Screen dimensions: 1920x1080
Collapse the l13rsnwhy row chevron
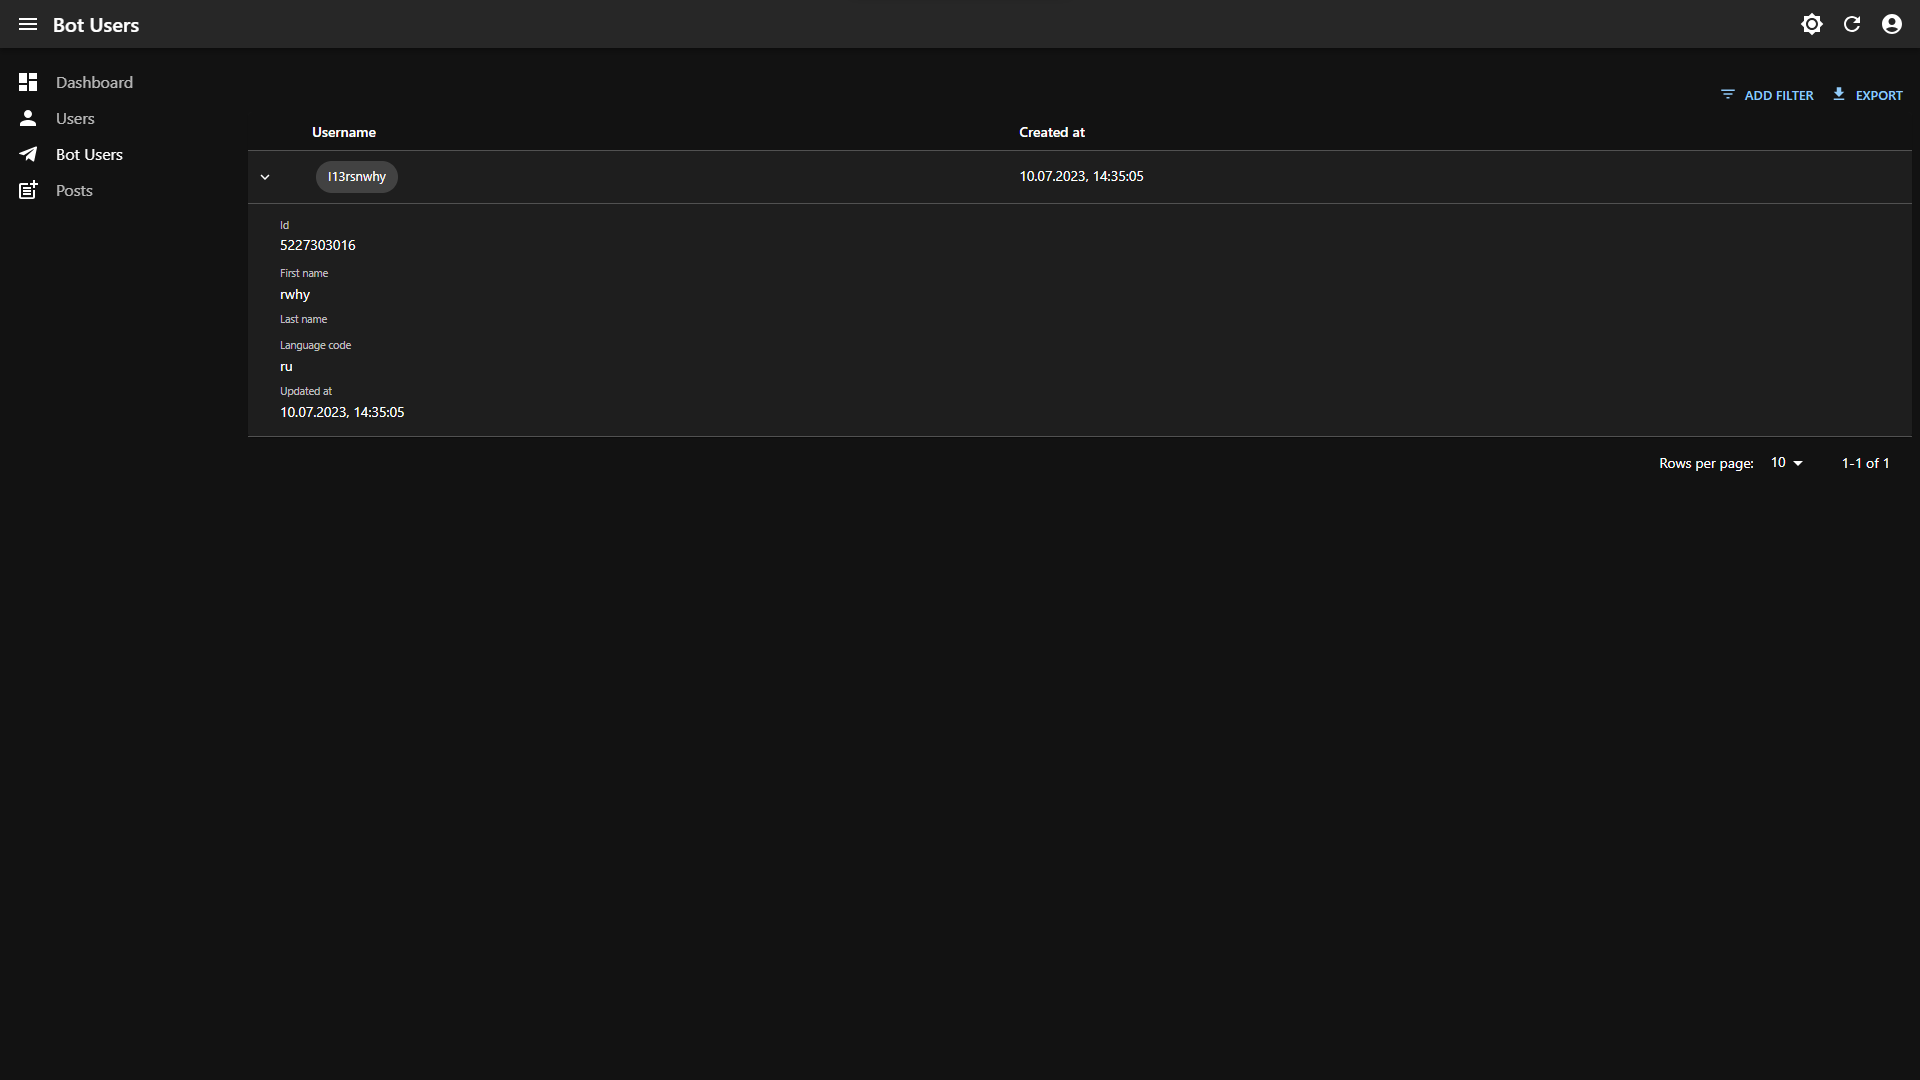point(265,177)
